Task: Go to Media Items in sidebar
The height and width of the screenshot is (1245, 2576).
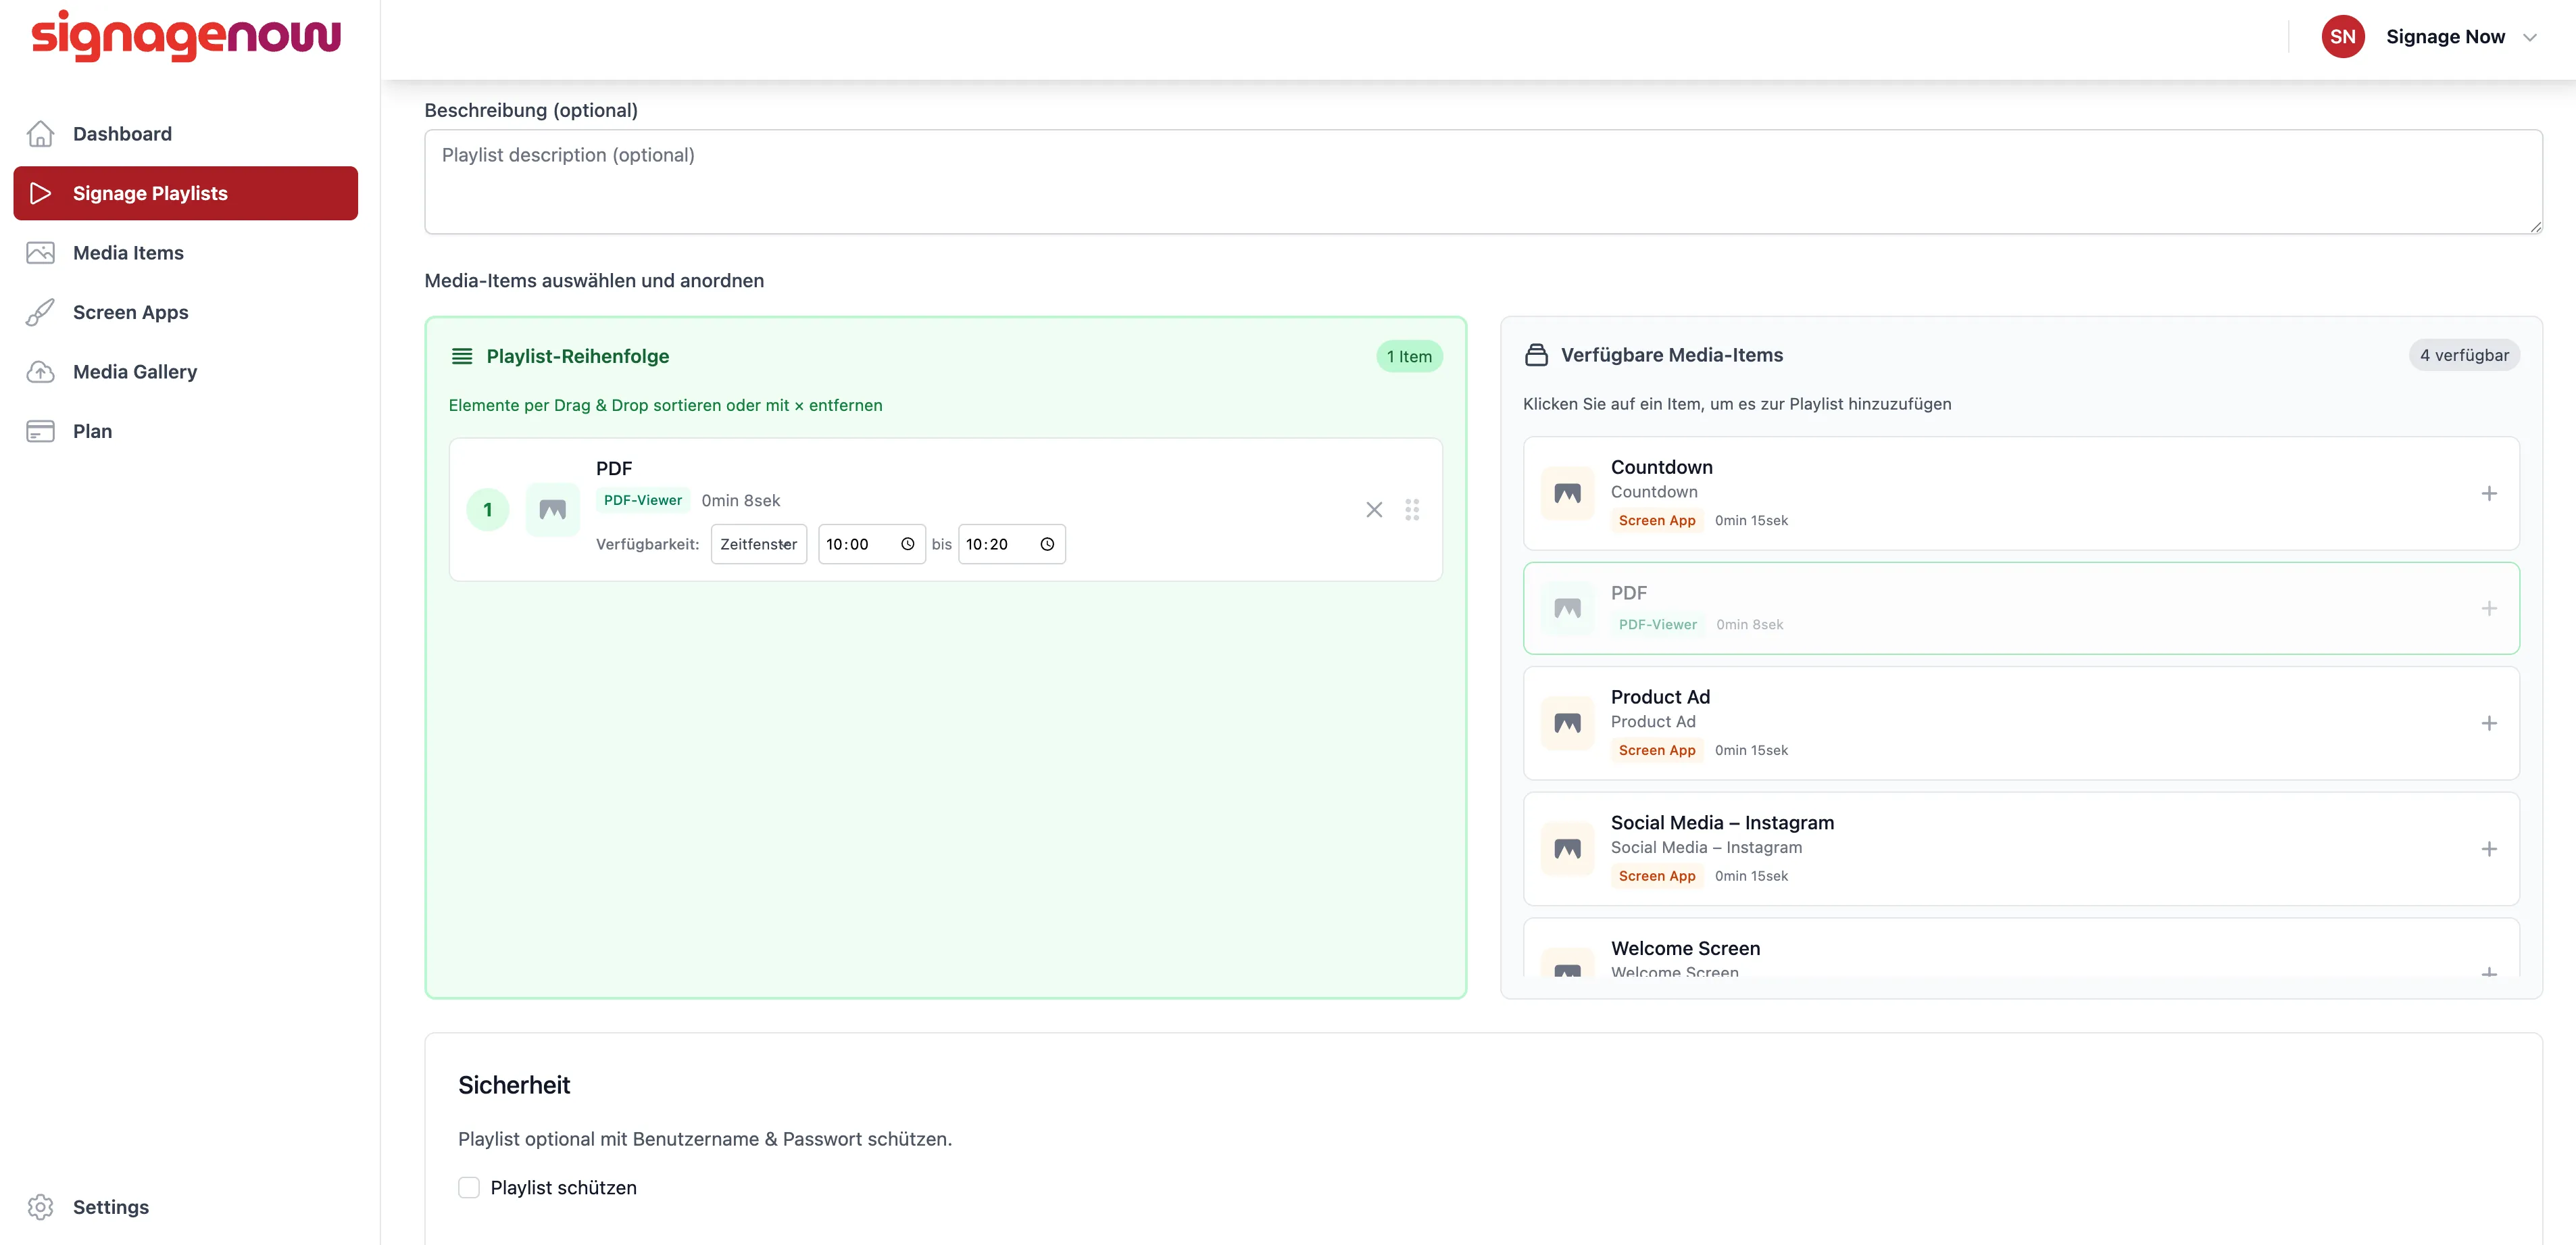Action: (x=128, y=253)
